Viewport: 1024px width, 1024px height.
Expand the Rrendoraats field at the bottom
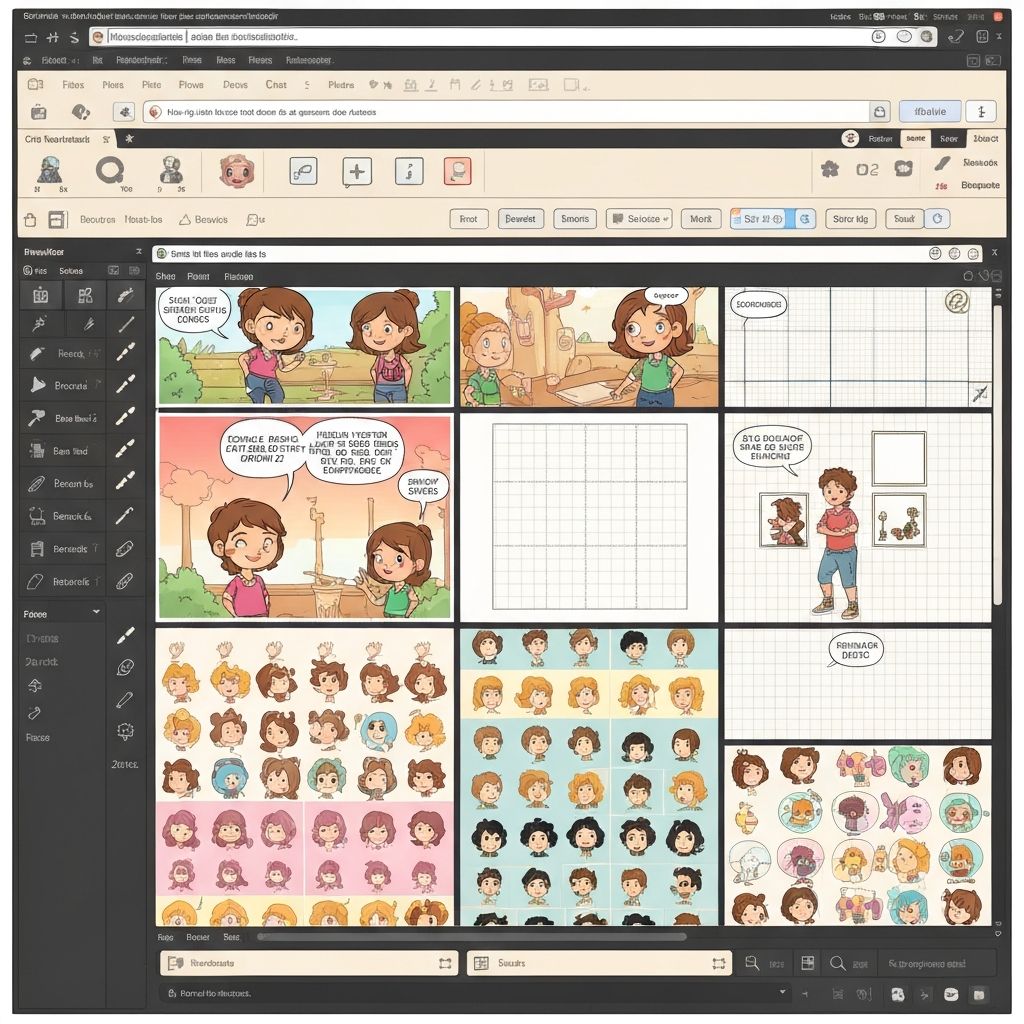(445, 963)
